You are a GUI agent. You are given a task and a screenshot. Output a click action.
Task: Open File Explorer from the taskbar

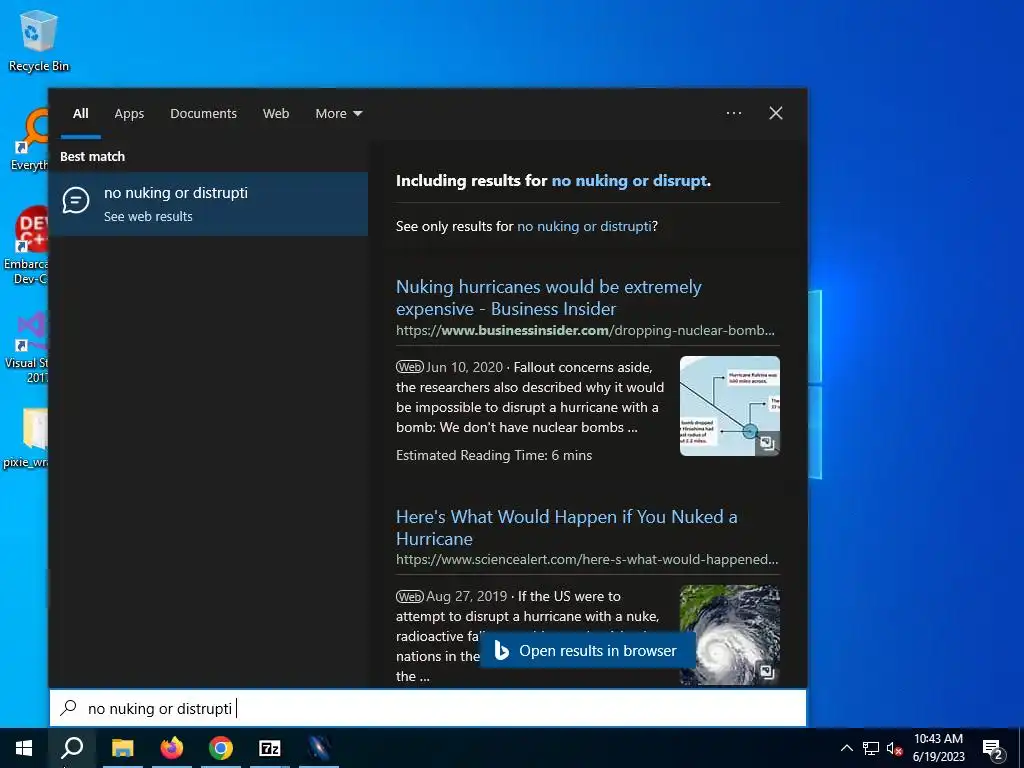coord(122,748)
